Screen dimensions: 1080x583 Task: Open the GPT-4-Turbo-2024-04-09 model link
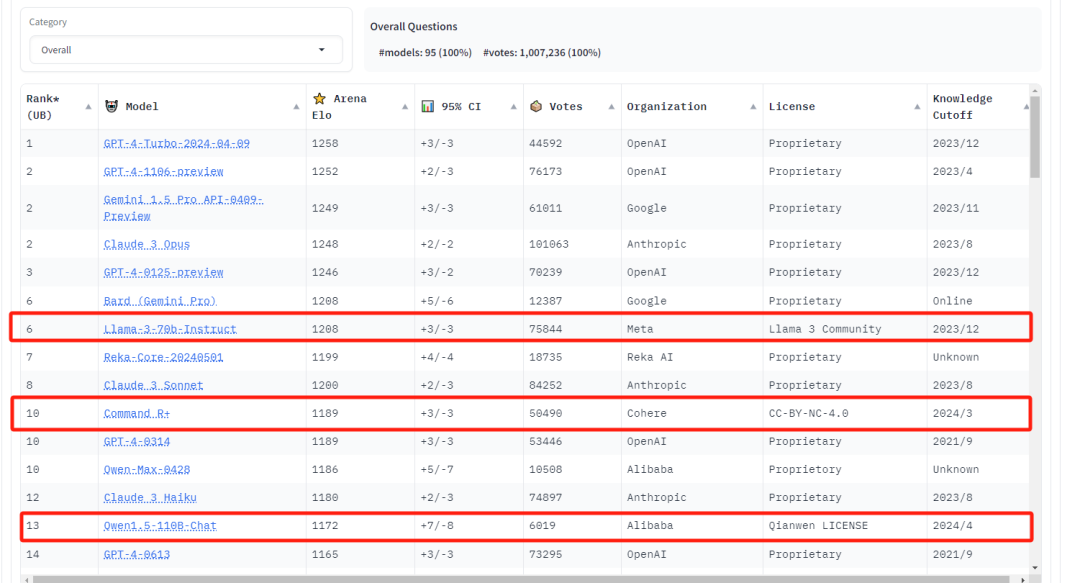point(176,144)
